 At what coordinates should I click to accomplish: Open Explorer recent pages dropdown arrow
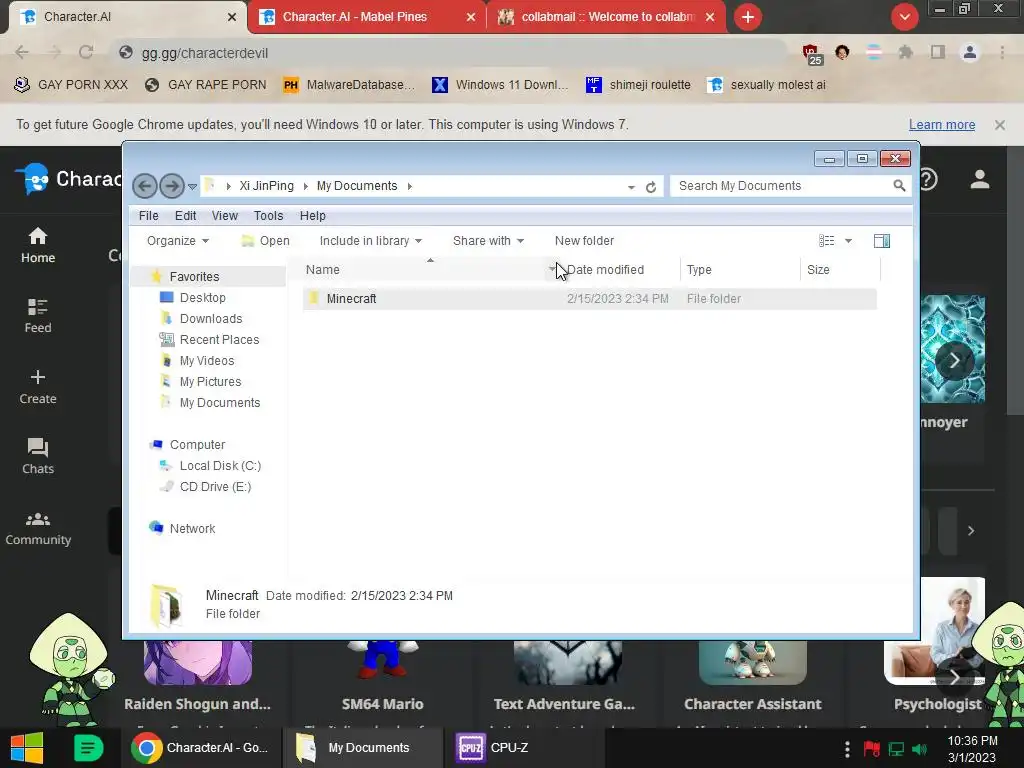(x=192, y=187)
